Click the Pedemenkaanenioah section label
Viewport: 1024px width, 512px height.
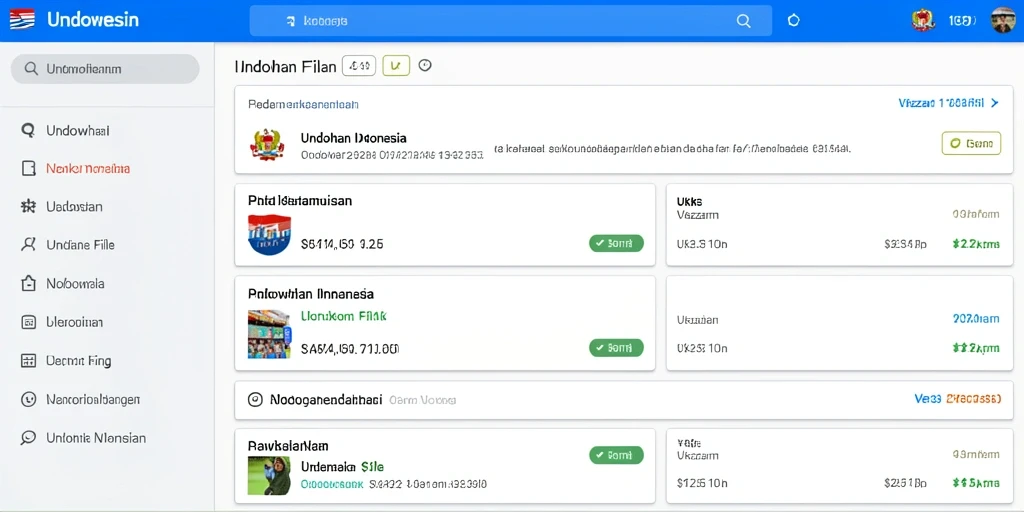[x=303, y=104]
